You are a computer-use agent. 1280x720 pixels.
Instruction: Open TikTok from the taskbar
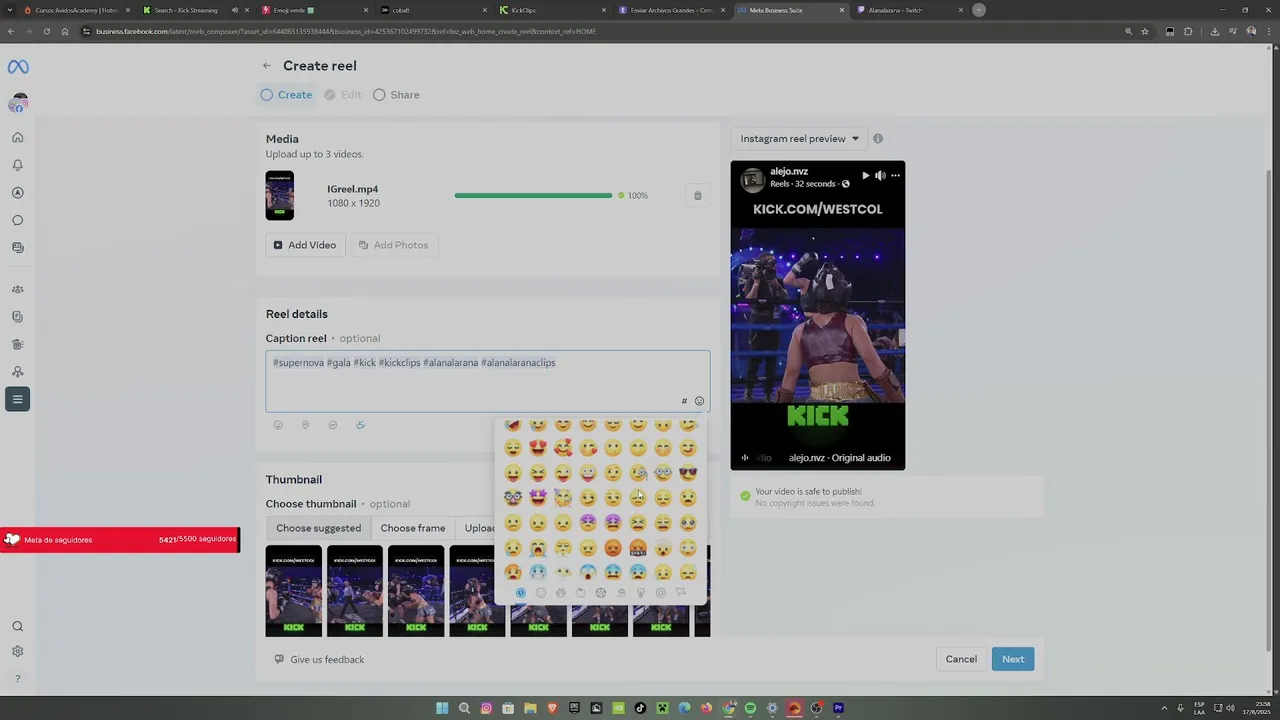(640, 708)
